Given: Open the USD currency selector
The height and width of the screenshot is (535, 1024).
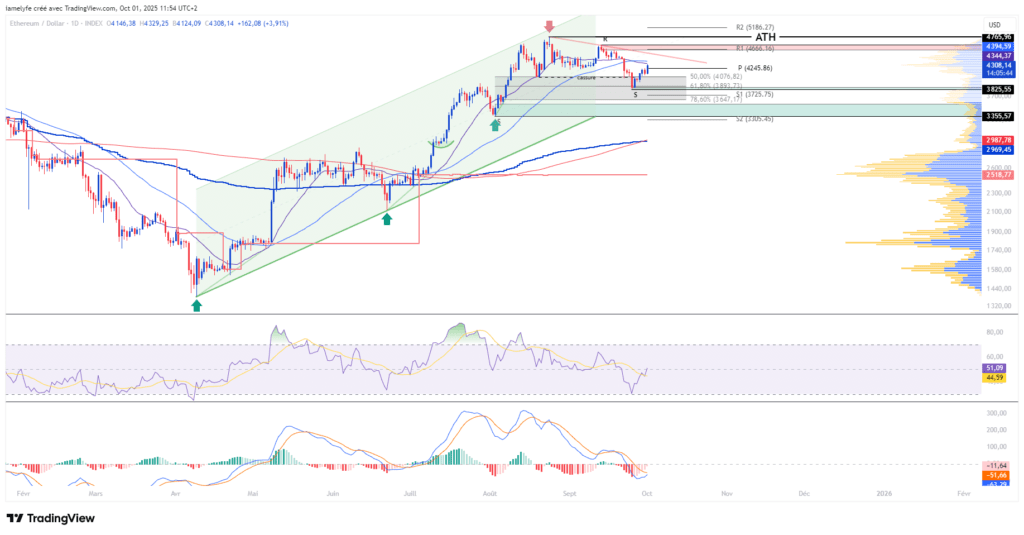Looking at the screenshot, I should pos(994,25).
